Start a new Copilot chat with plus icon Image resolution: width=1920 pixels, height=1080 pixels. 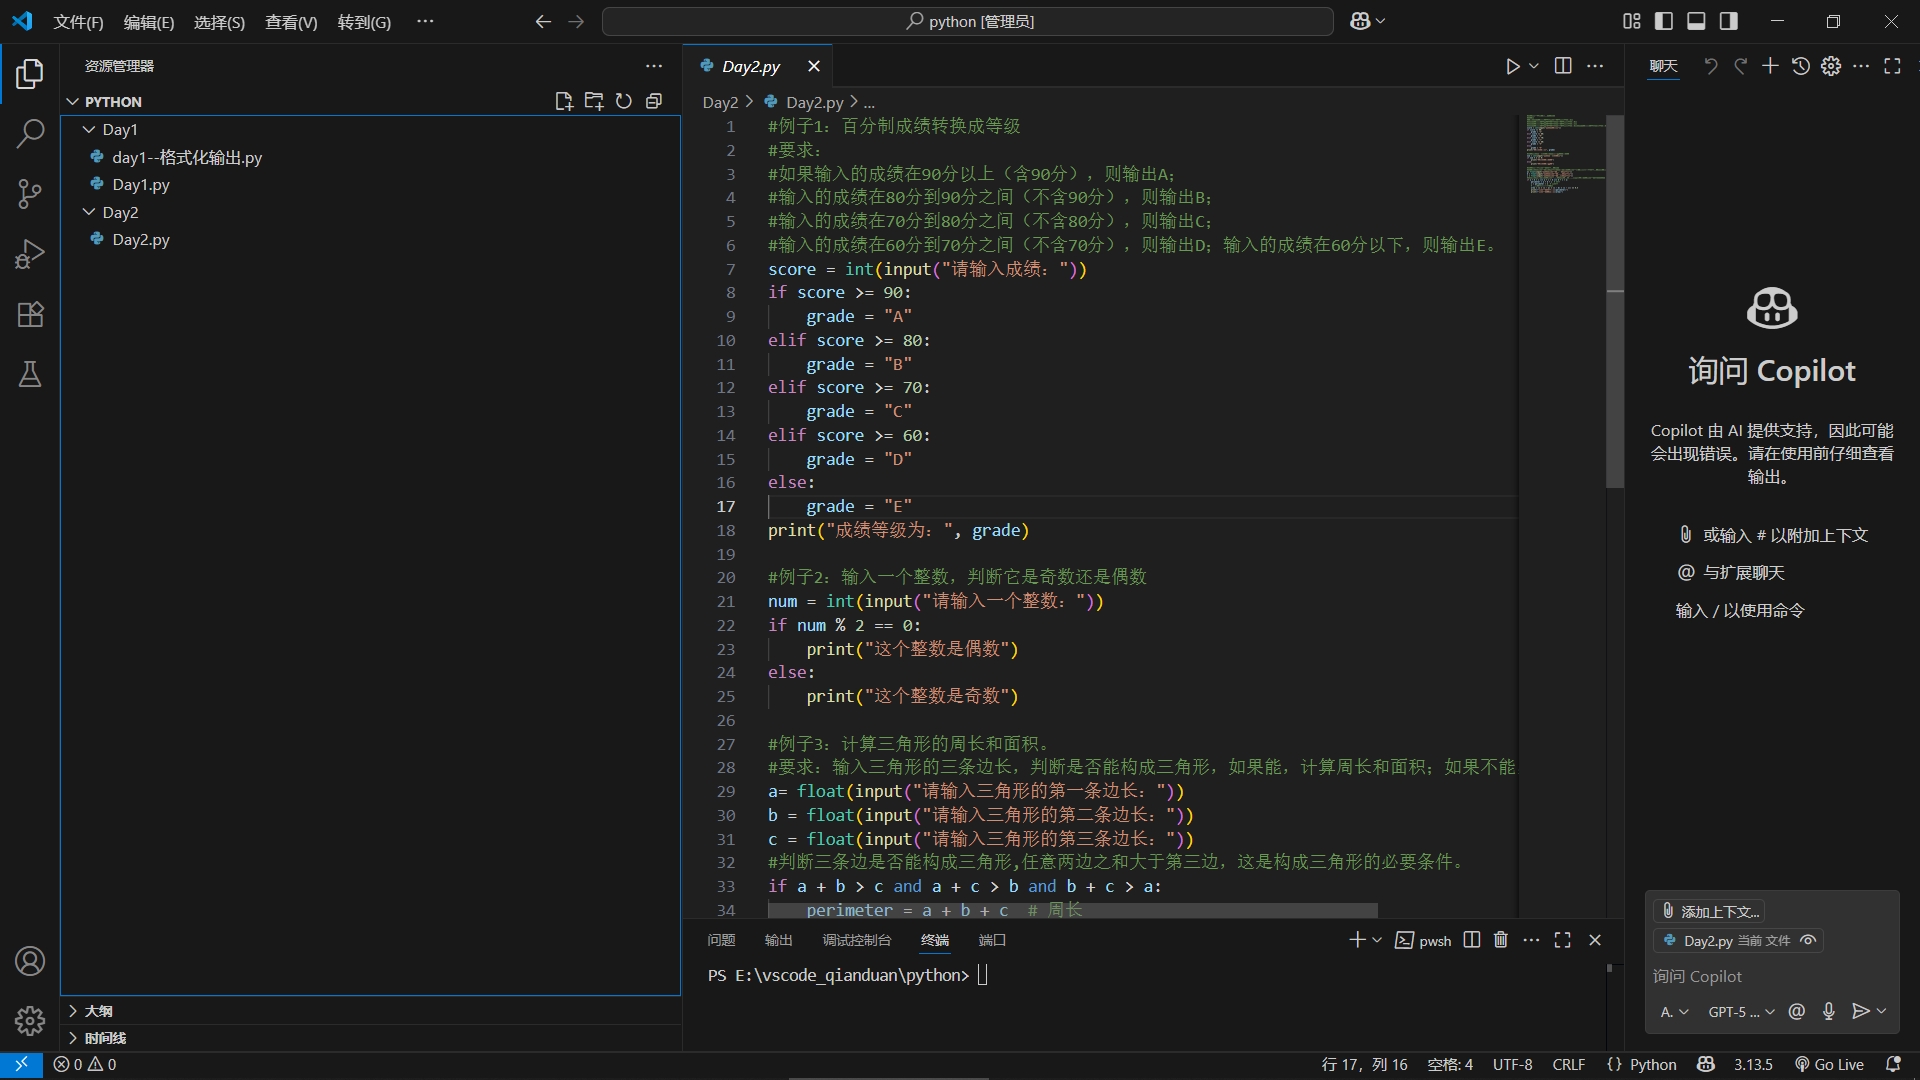[1770, 66]
